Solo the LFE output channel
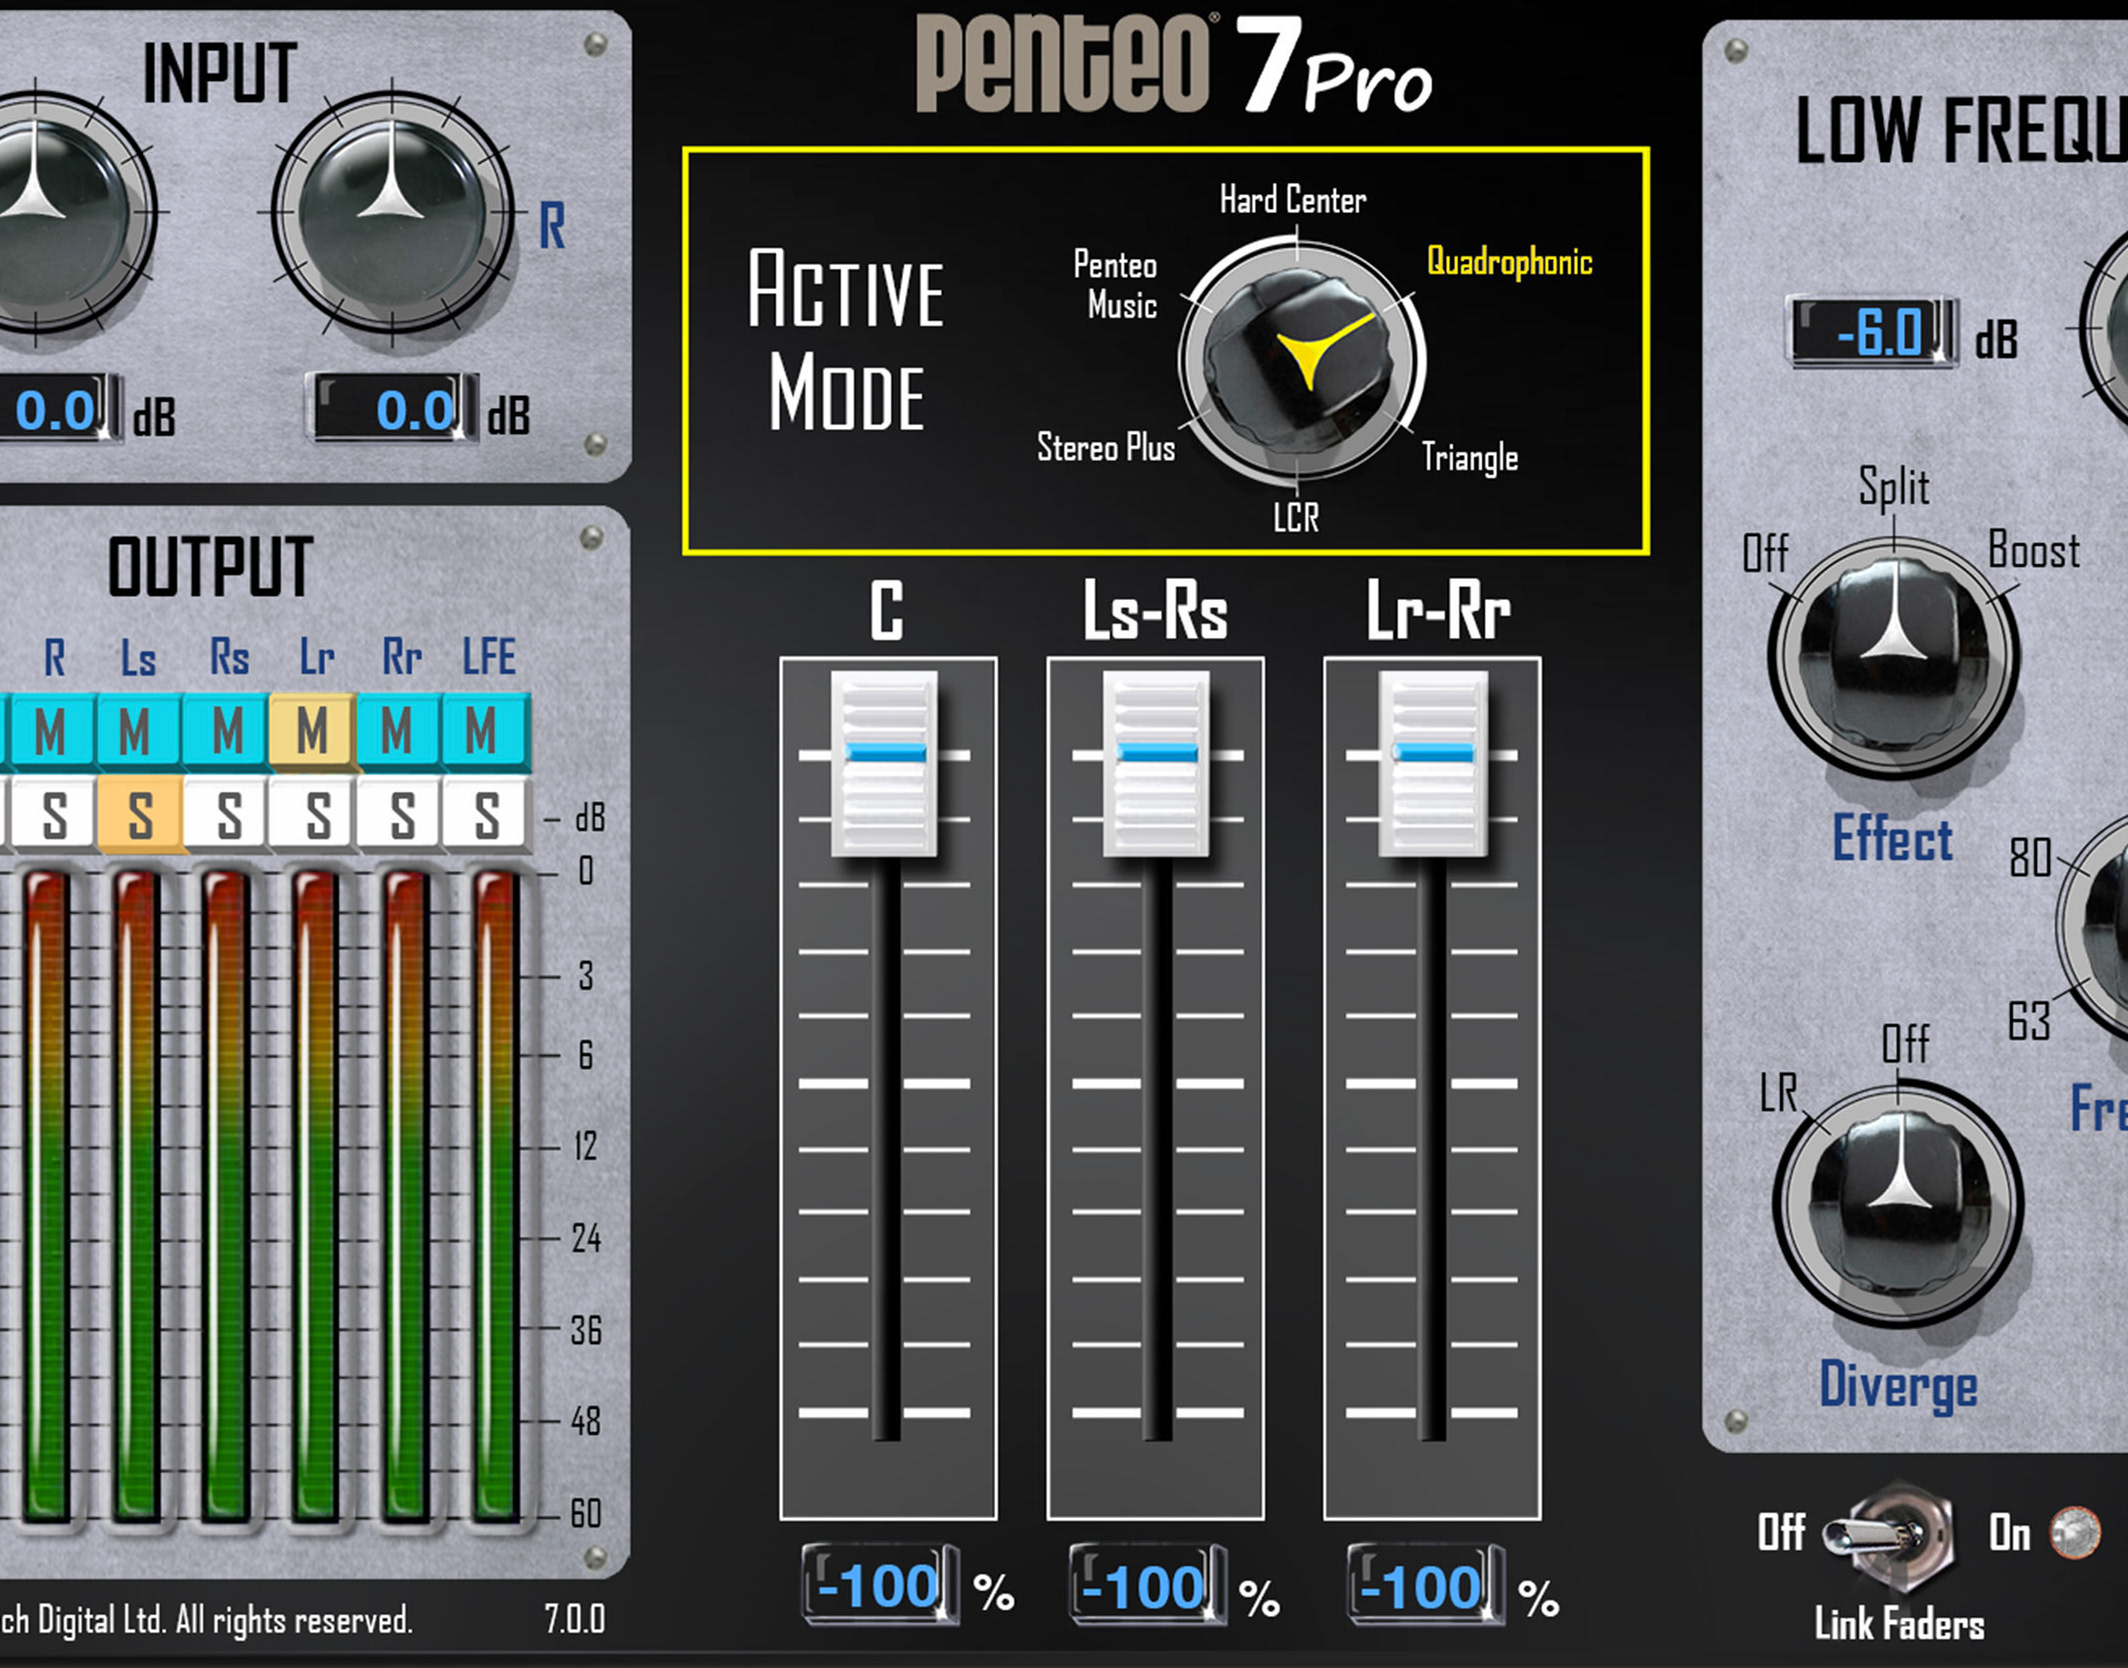Image resolution: width=2128 pixels, height=1668 pixels. [x=486, y=814]
